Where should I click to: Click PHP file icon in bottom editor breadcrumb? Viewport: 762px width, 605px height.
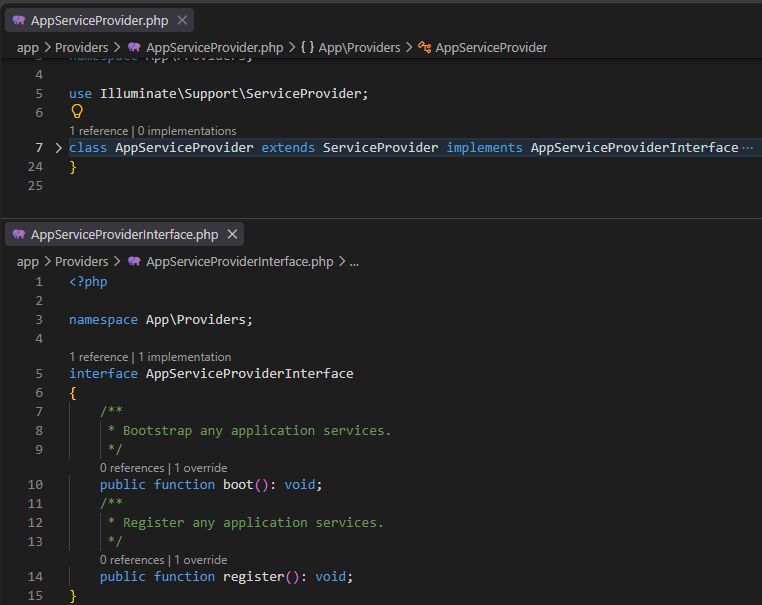[134, 261]
